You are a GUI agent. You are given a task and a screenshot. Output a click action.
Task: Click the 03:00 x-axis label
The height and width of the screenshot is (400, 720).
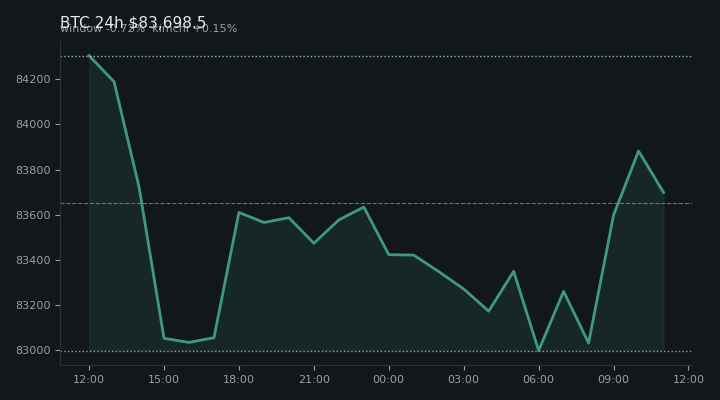coord(463,379)
